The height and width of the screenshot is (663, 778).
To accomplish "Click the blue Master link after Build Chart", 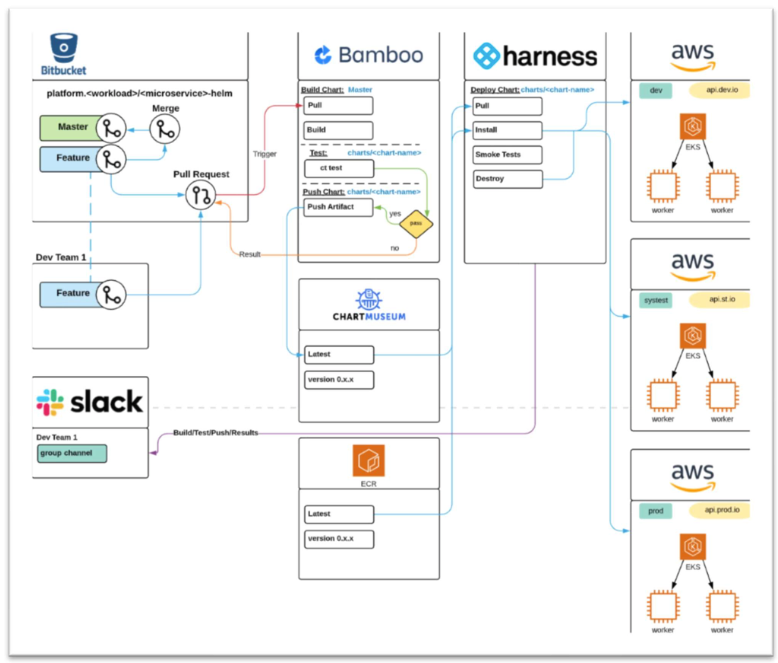I will pos(360,90).
